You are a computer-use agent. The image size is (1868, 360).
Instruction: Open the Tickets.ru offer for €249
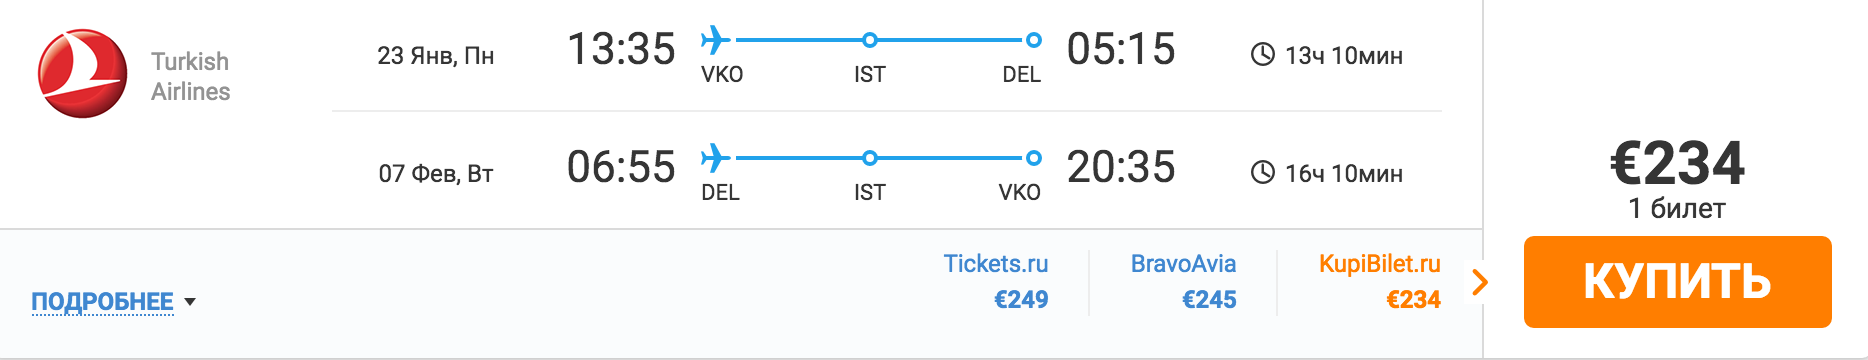pos(996,281)
